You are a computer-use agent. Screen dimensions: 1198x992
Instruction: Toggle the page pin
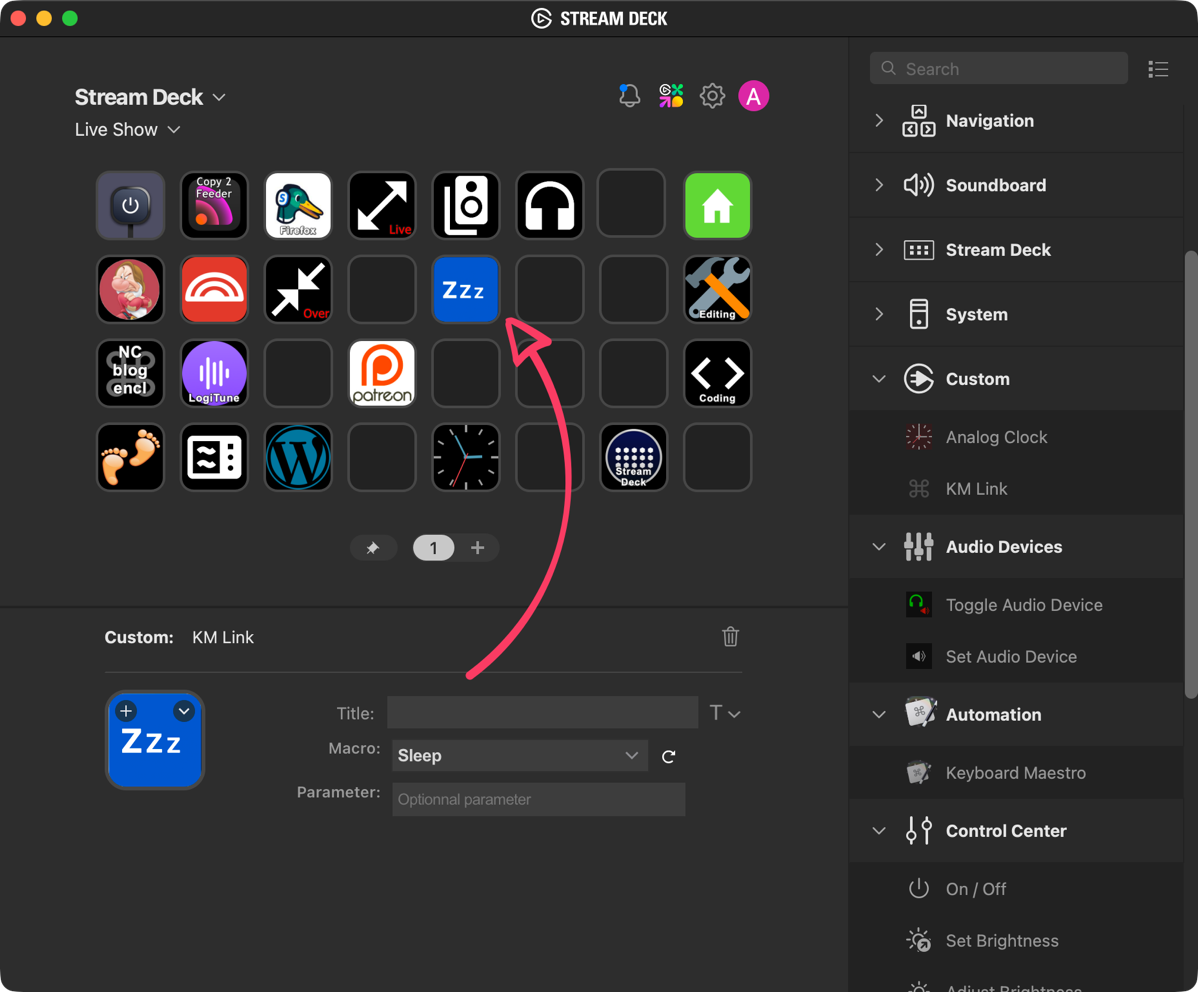[x=373, y=548]
